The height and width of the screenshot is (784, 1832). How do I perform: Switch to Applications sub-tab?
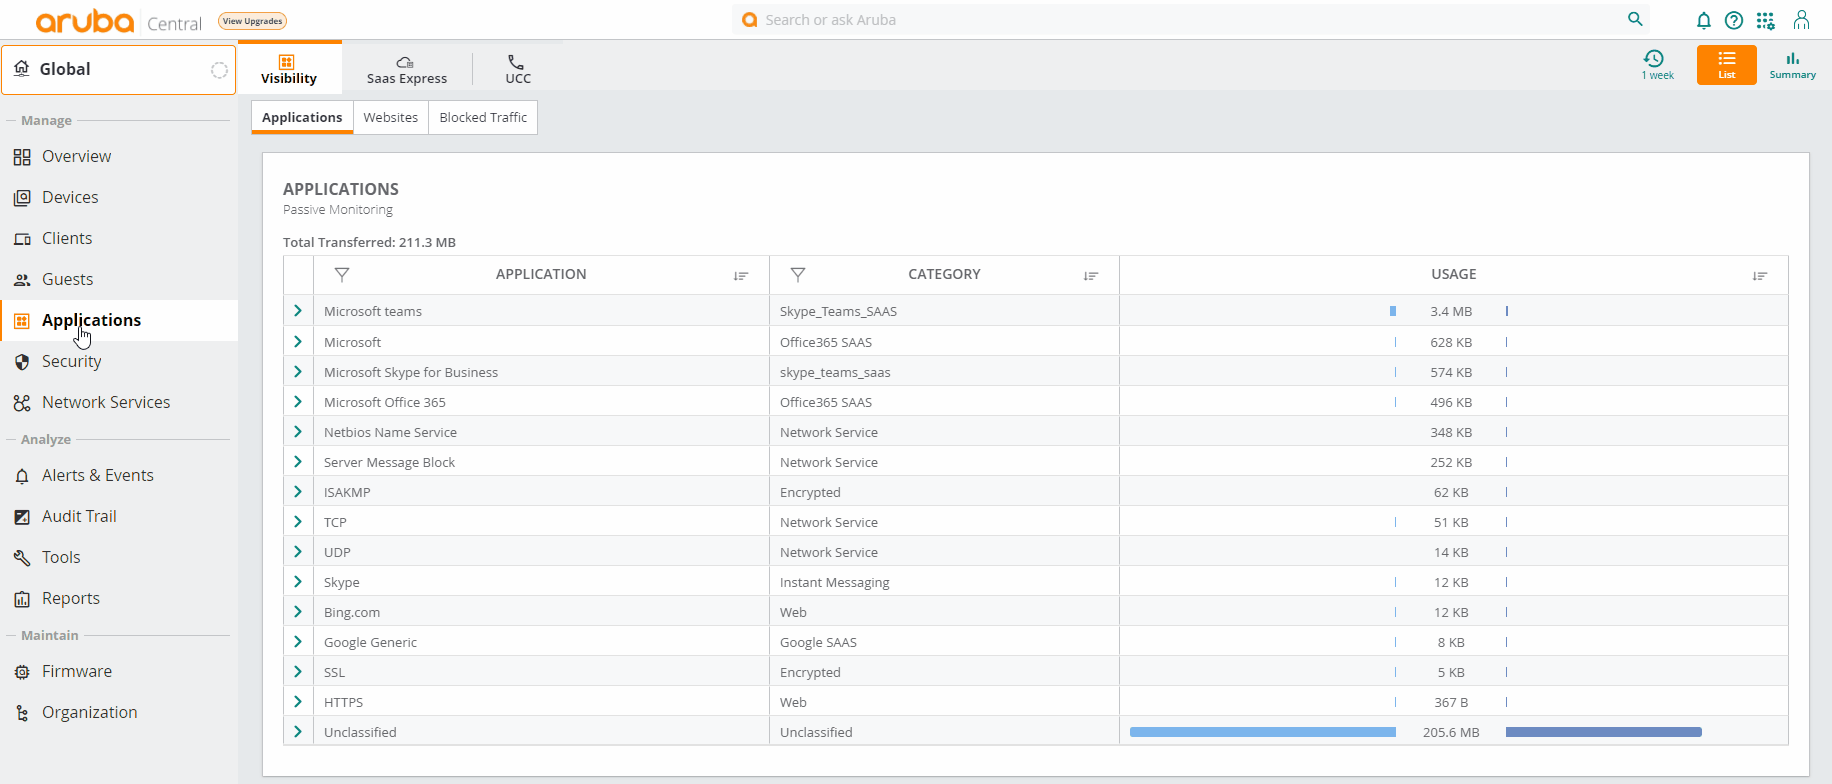pos(302,118)
